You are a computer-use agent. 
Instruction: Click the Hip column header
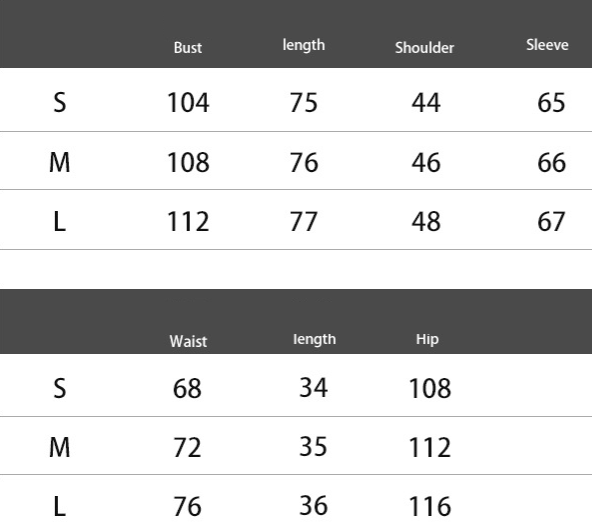427,339
